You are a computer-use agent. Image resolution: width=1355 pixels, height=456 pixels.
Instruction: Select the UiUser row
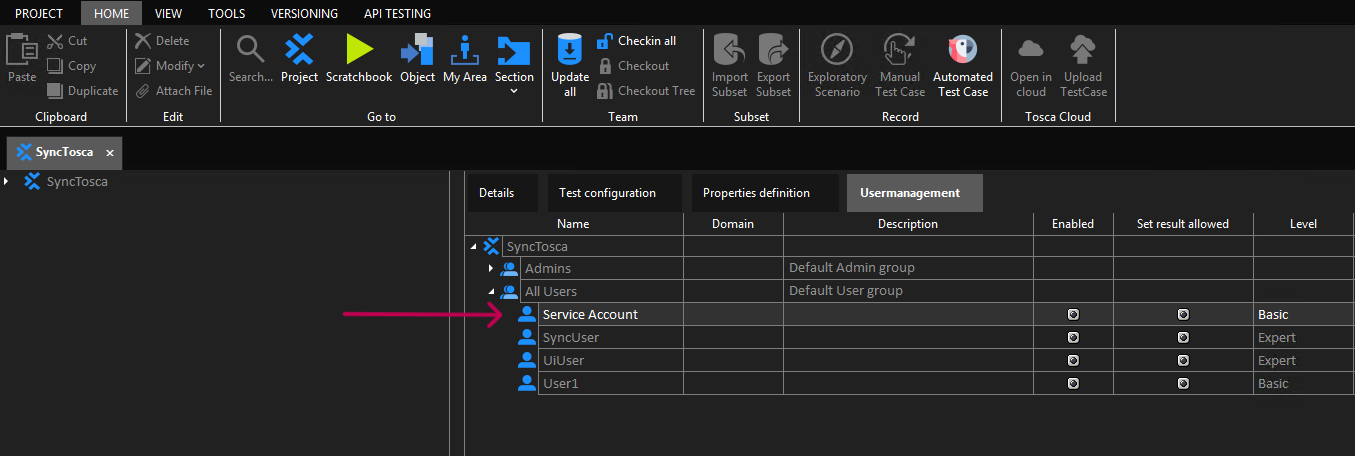[564, 361]
